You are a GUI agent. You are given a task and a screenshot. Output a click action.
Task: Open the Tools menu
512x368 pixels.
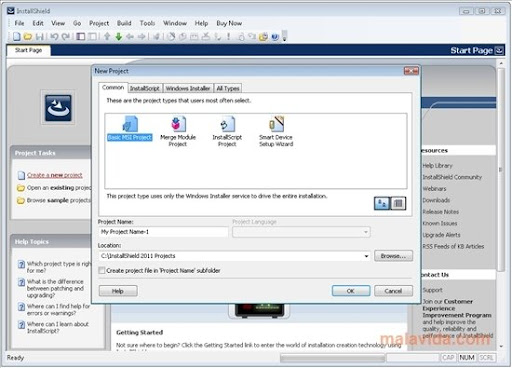click(147, 23)
